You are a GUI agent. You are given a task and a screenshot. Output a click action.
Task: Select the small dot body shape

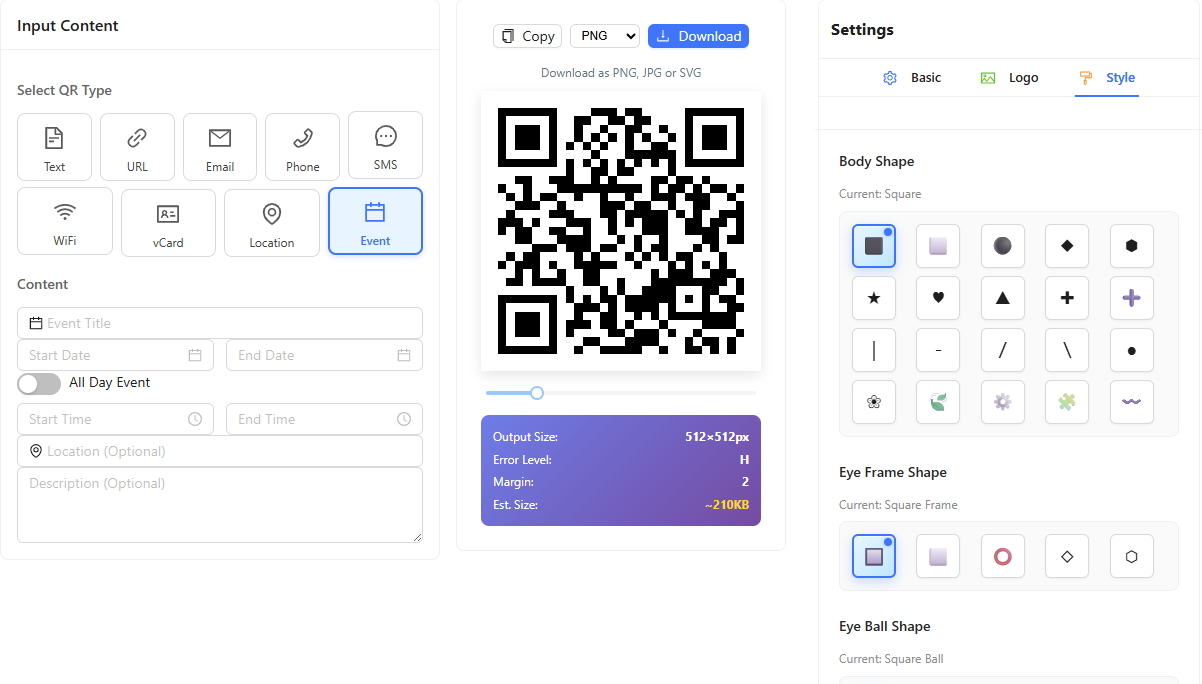[x=1132, y=350]
